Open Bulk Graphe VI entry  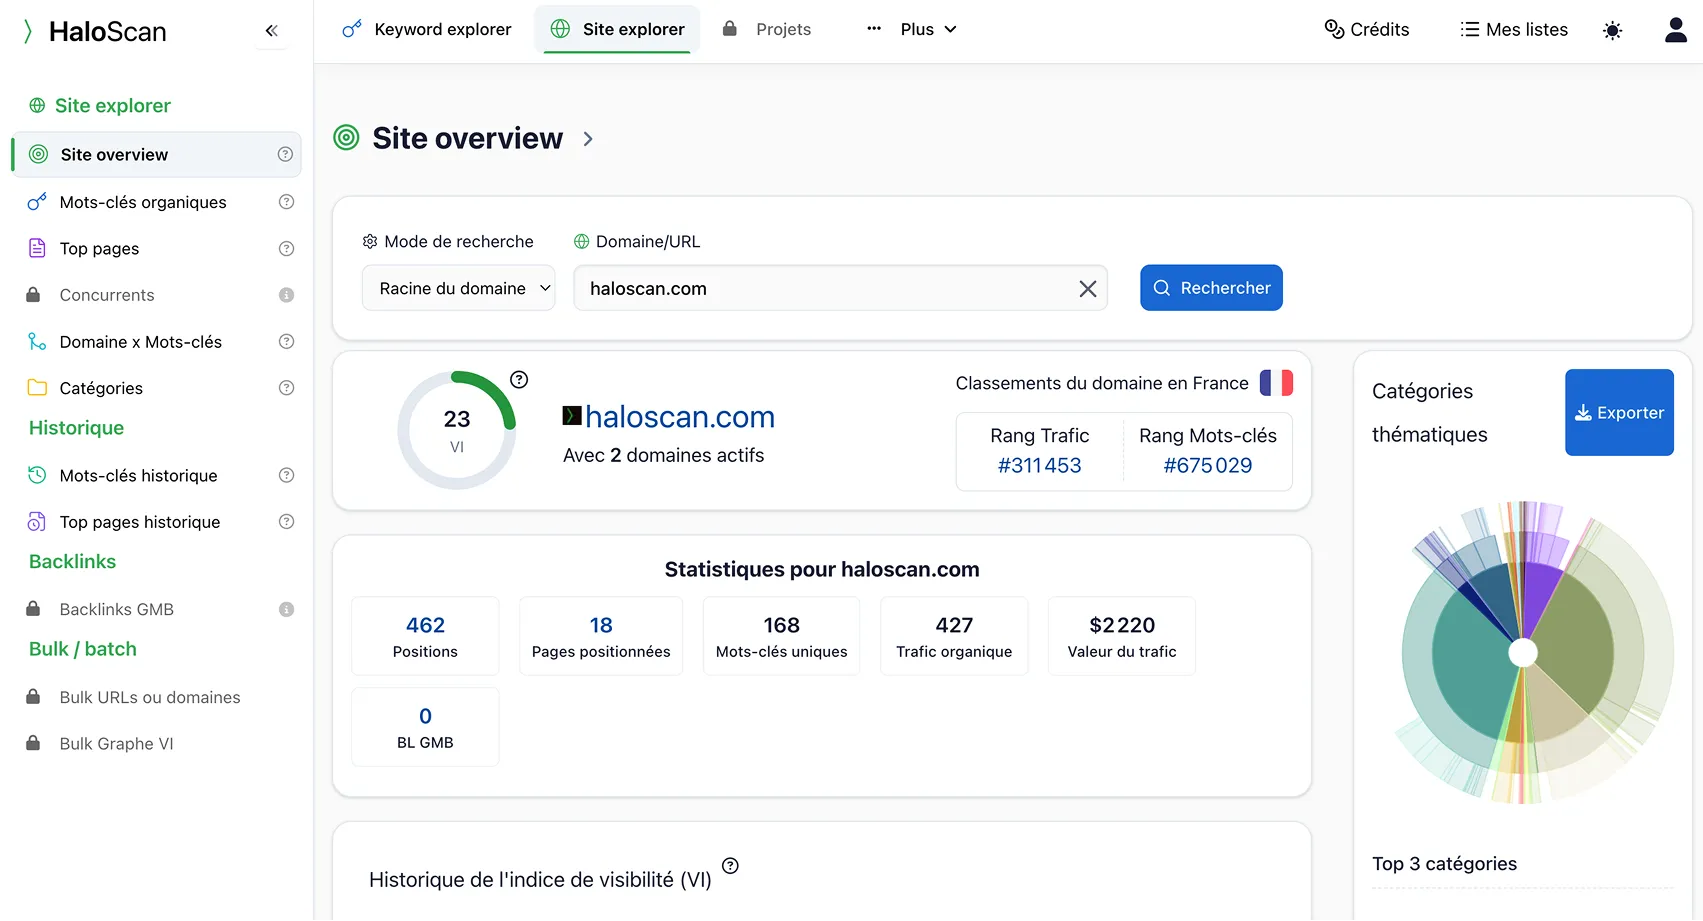pos(116,744)
